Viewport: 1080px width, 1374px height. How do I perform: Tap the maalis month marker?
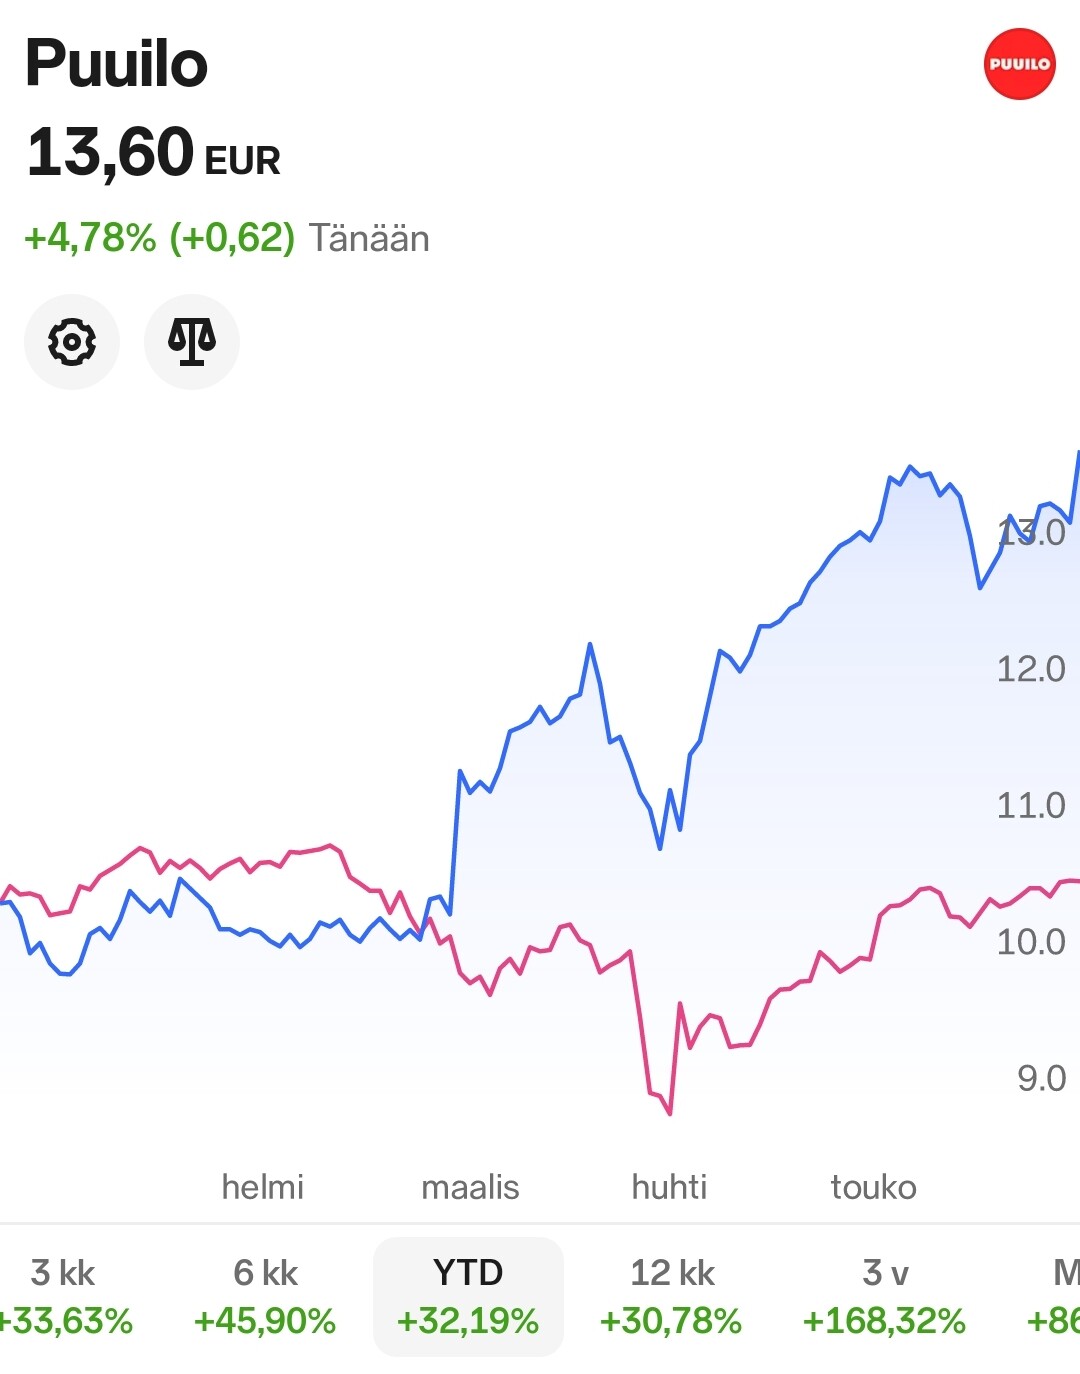tap(470, 1187)
